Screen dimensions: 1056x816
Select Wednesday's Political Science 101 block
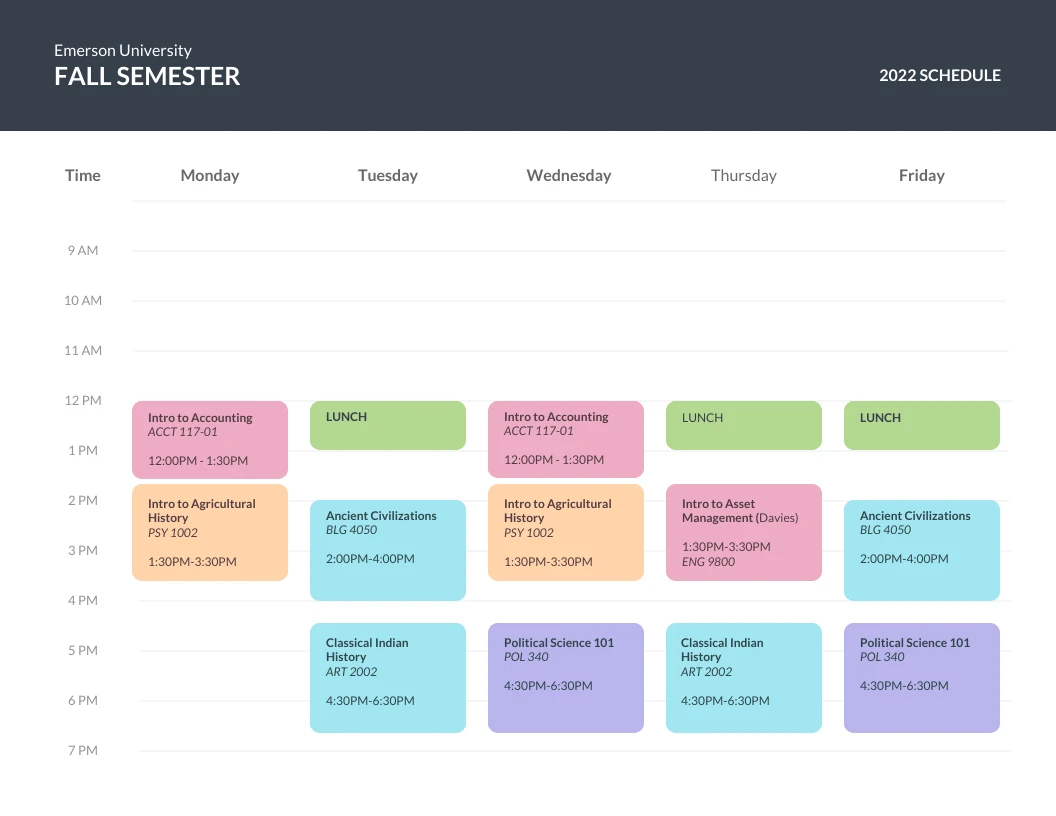click(x=566, y=677)
